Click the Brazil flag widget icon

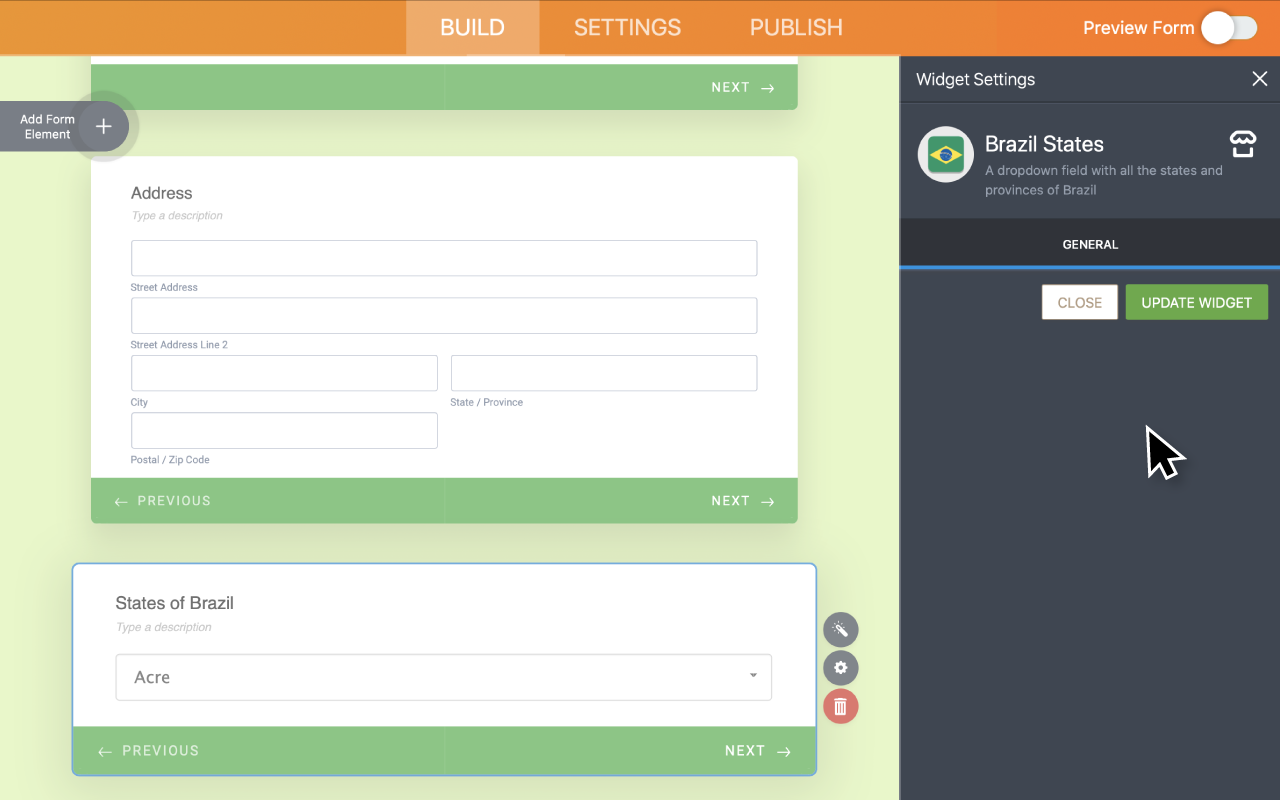pos(945,155)
